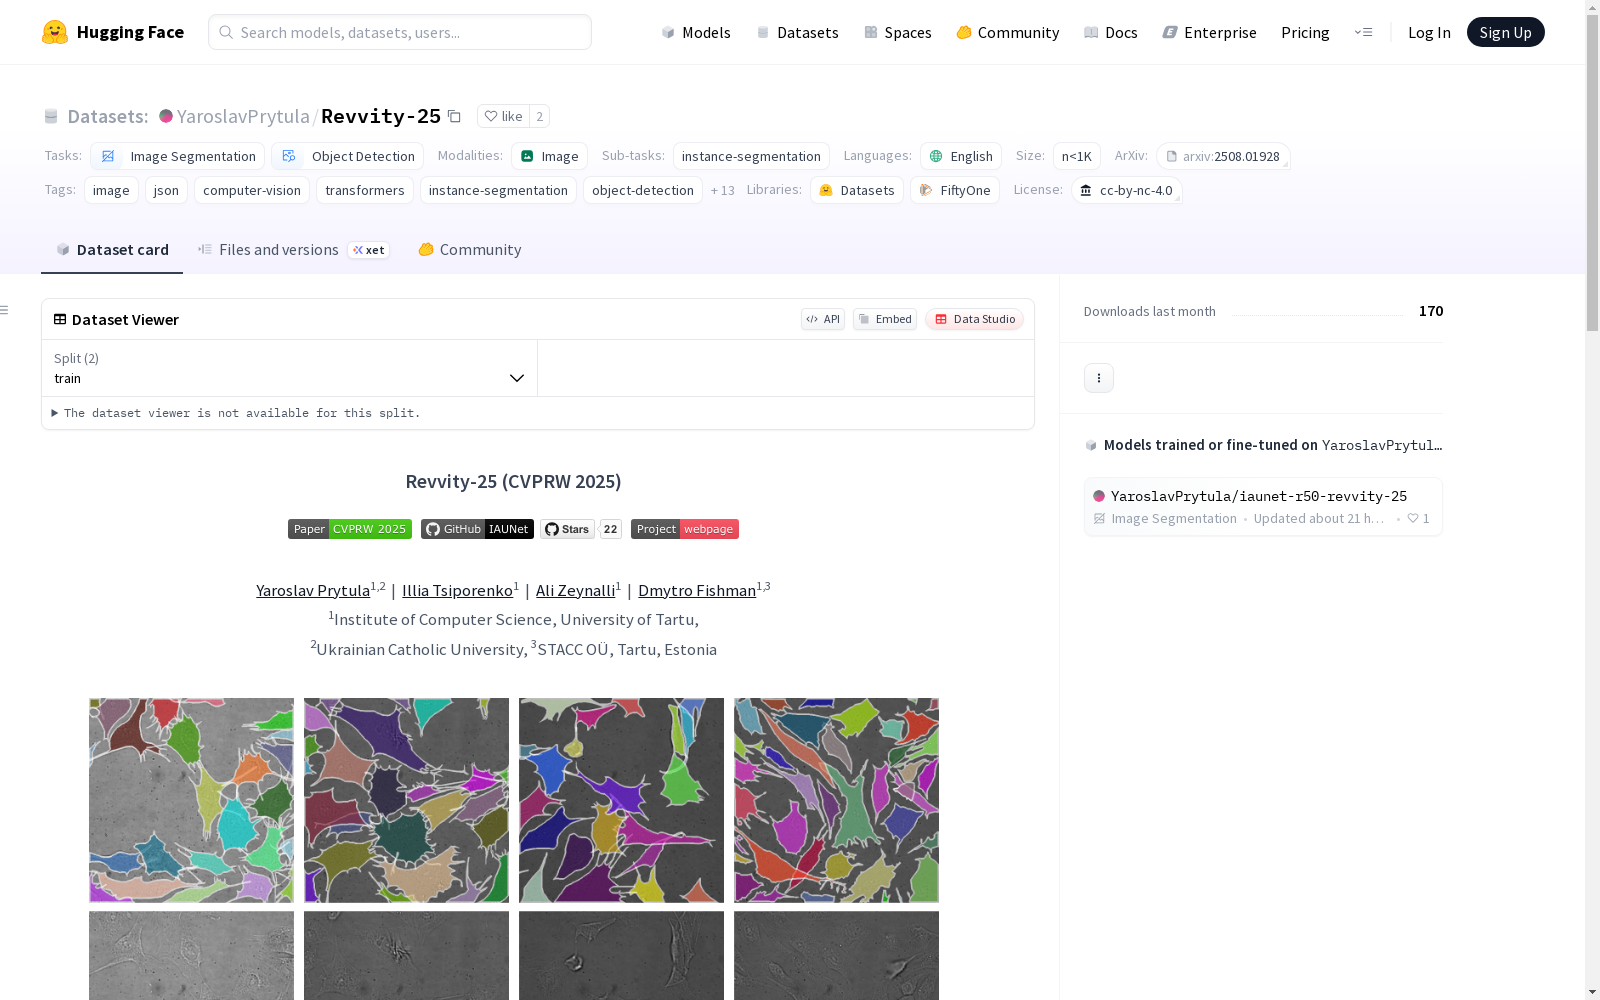
Task: Open the navigation more-options menu icon
Action: tap(1363, 32)
